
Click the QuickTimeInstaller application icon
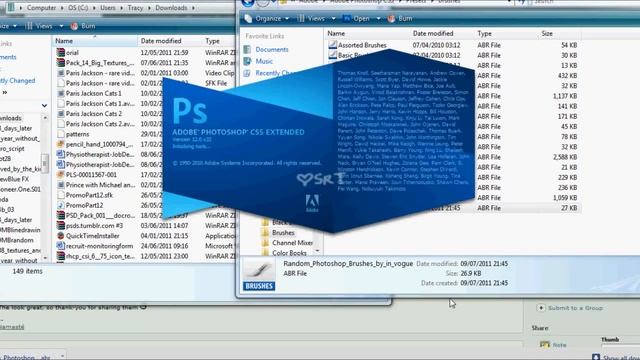[x=61, y=236]
